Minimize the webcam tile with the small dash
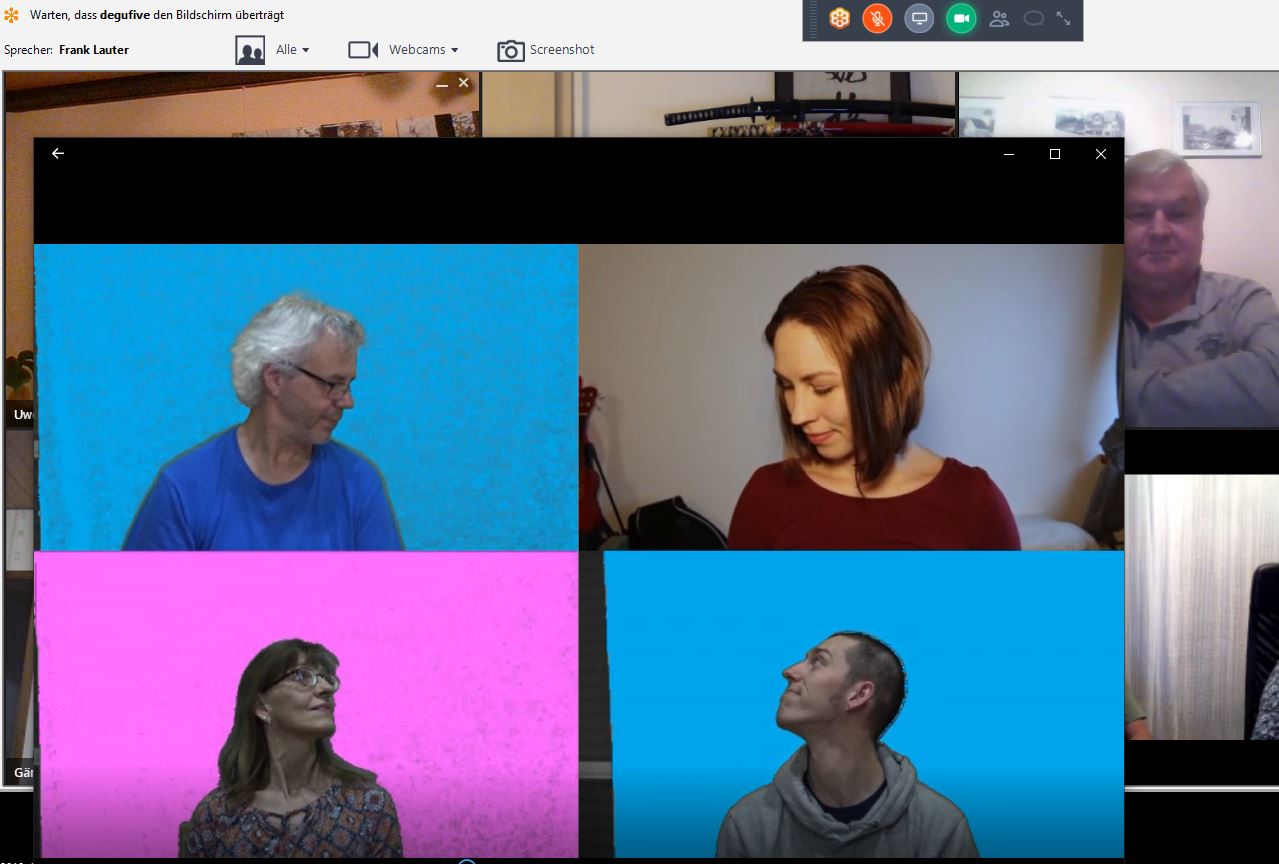1279x864 pixels. coord(442,85)
